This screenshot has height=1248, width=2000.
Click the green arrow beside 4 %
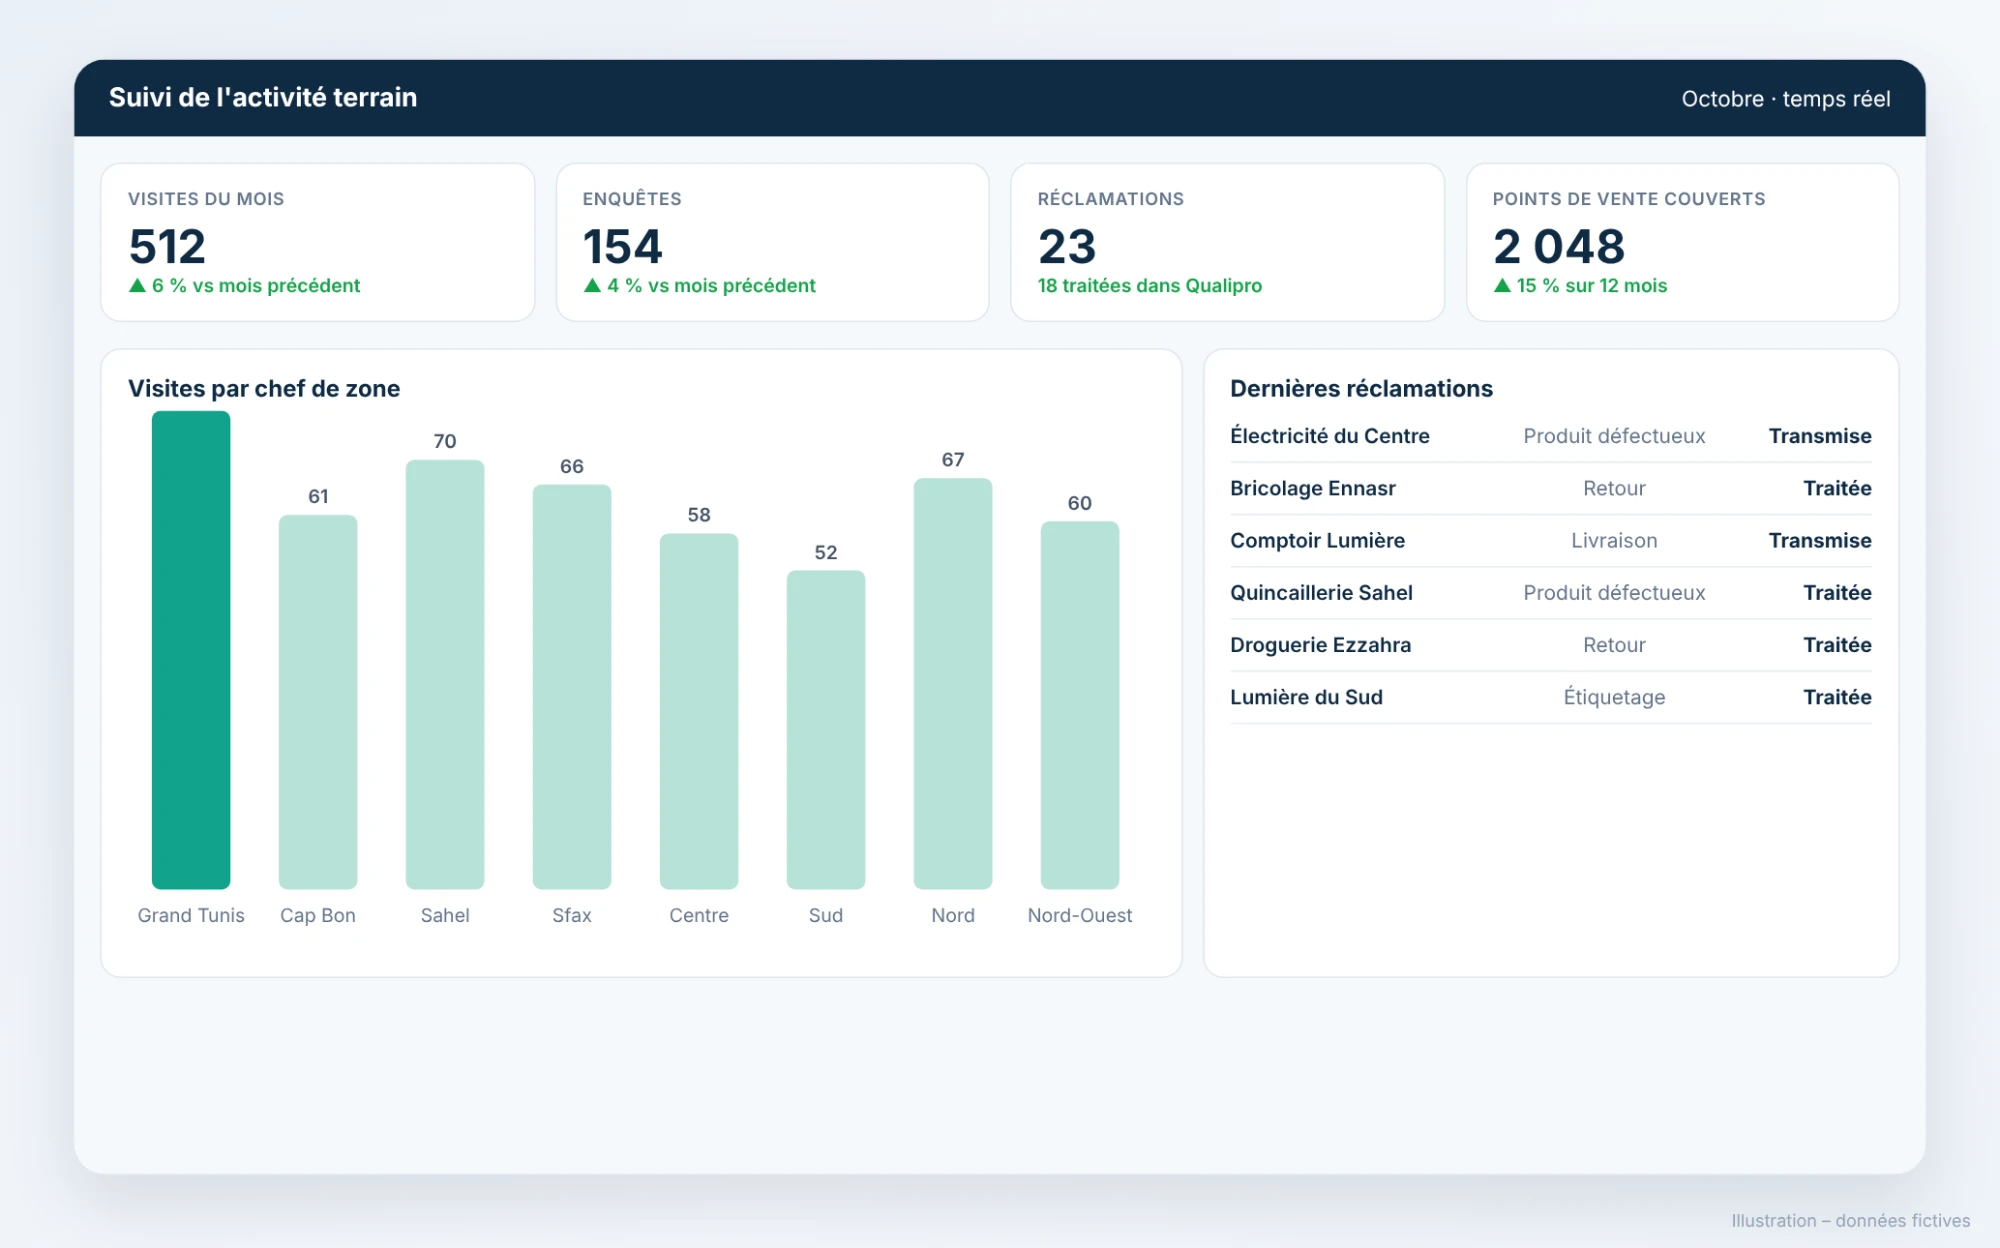(593, 286)
